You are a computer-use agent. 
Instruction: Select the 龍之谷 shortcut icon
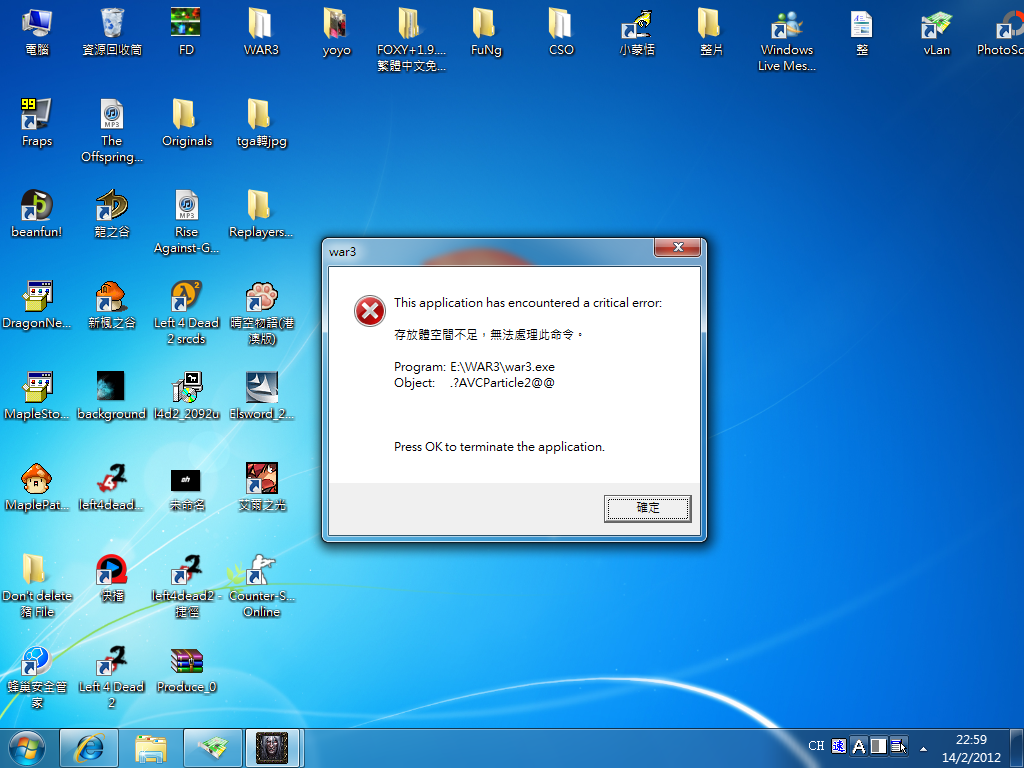click(x=112, y=213)
